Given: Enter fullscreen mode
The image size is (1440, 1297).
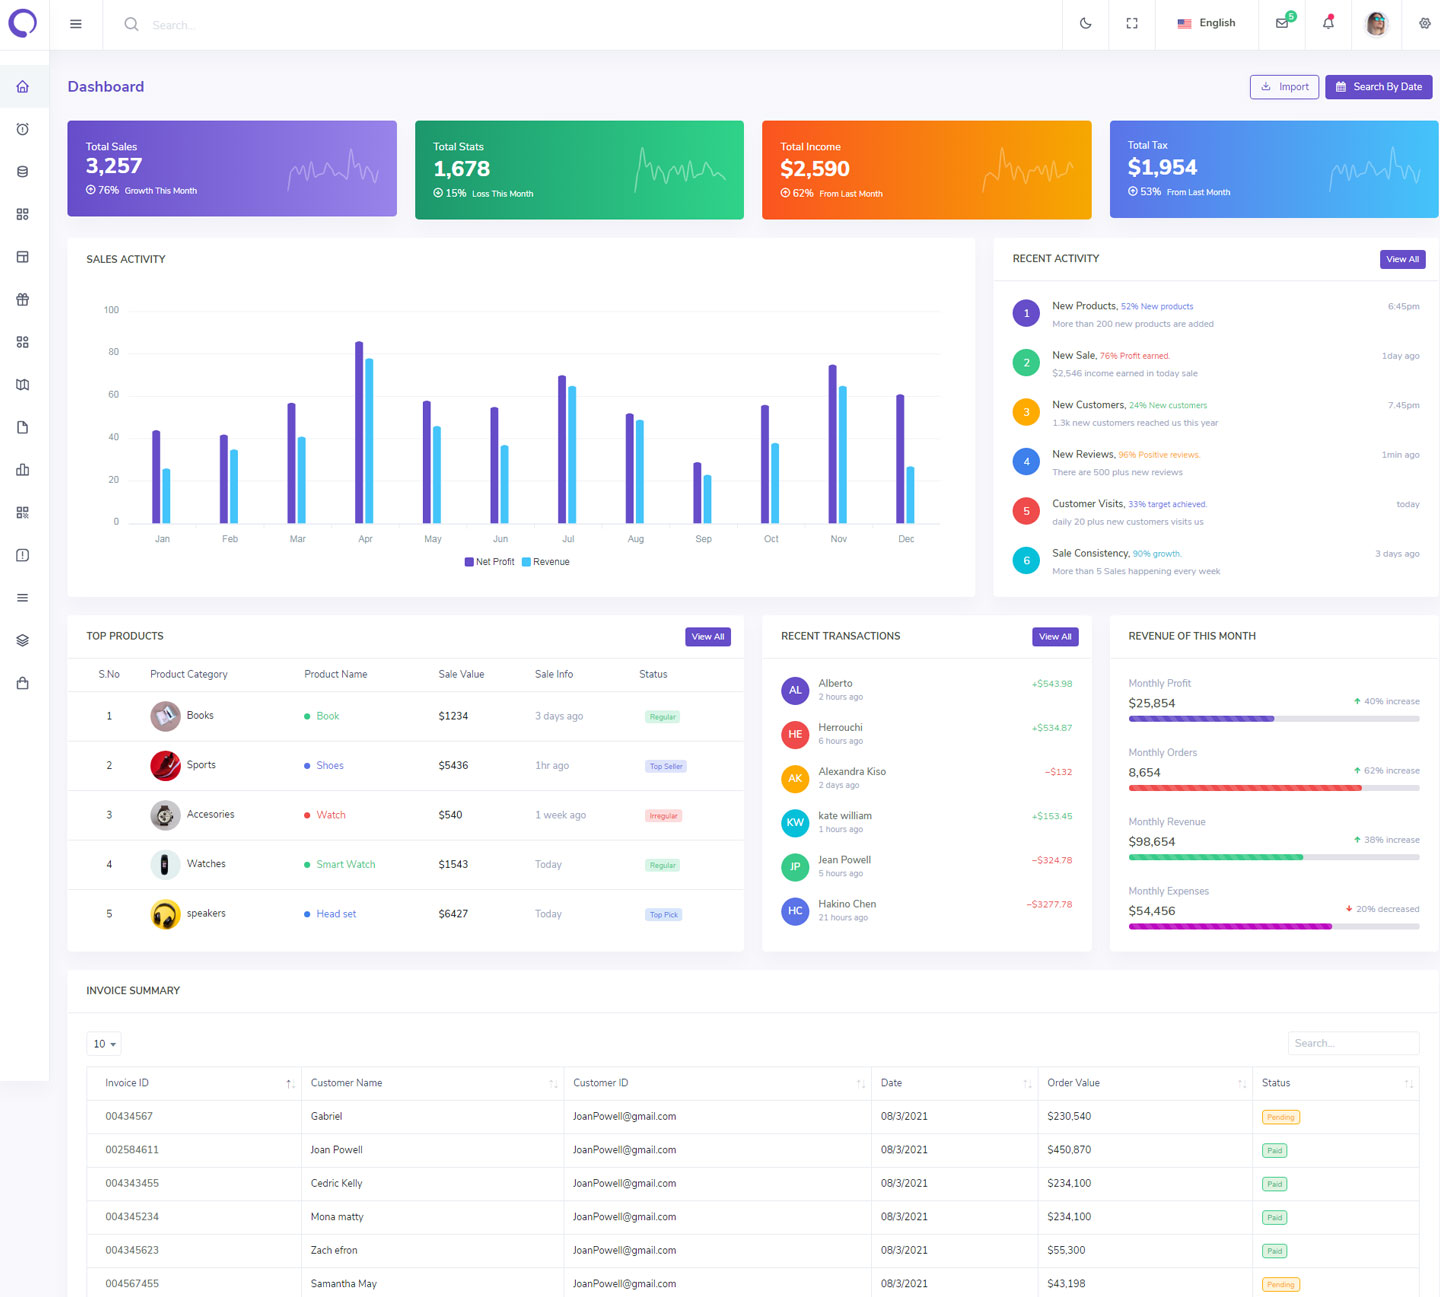Looking at the screenshot, I should click(1132, 24).
